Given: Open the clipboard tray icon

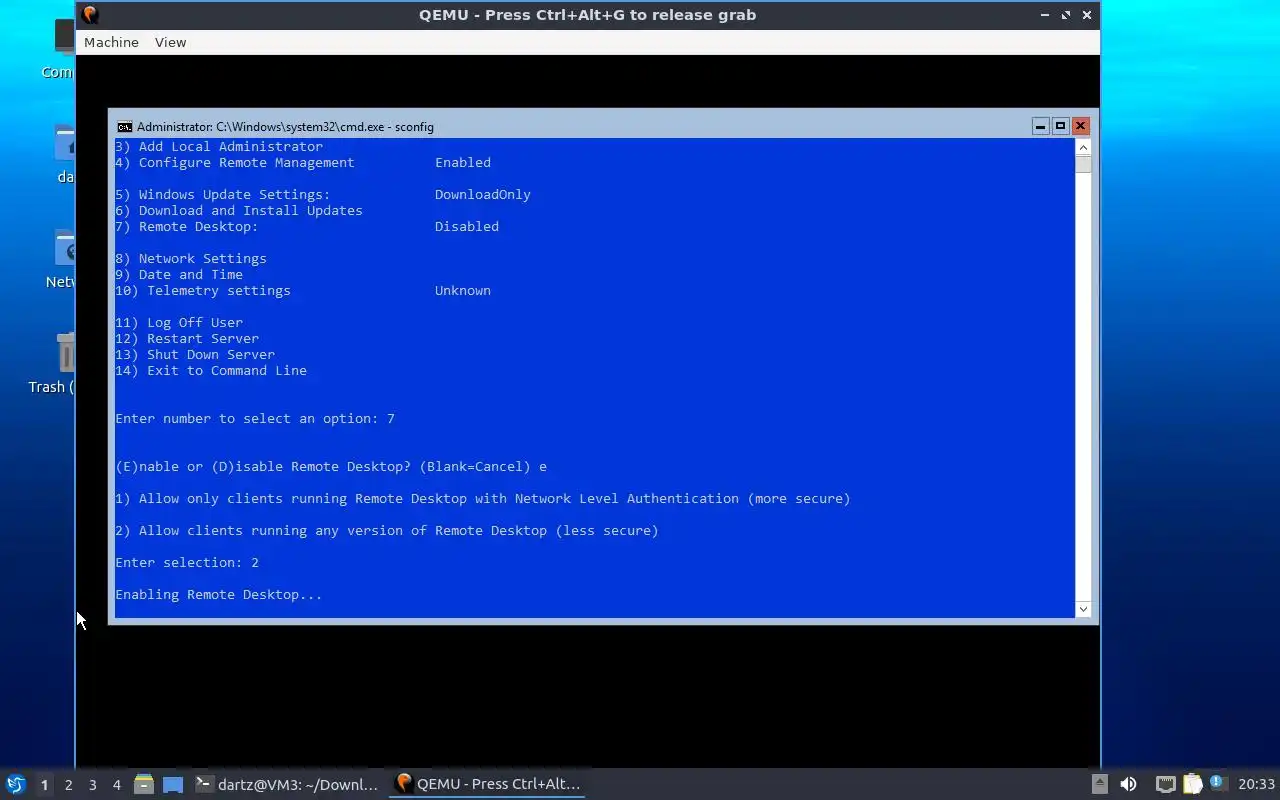Looking at the screenshot, I should click(x=1192, y=784).
